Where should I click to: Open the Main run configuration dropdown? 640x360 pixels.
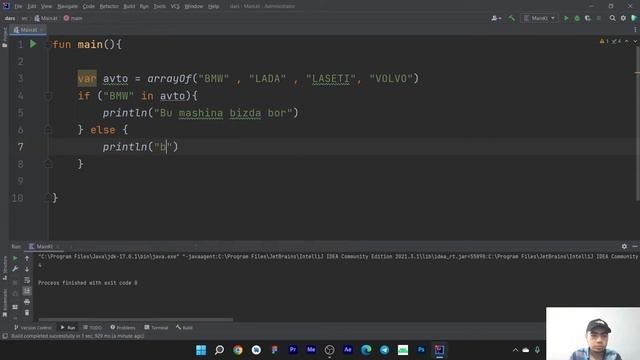pyautogui.click(x=540, y=18)
